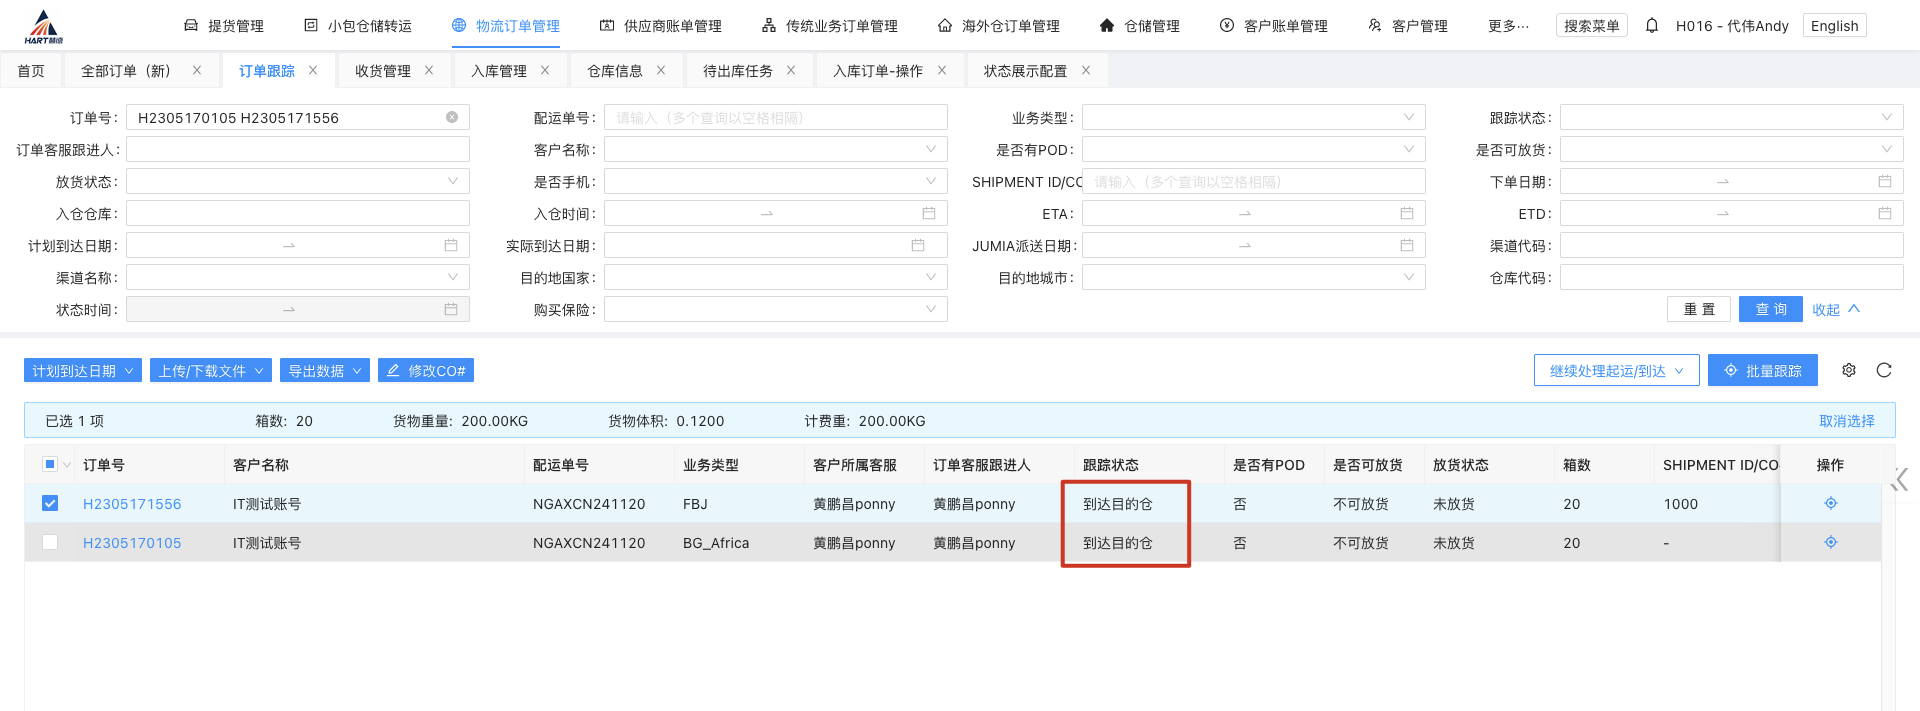Click the 配运单号 input field
Viewport: 1920px width, 711px height.
tap(775, 118)
